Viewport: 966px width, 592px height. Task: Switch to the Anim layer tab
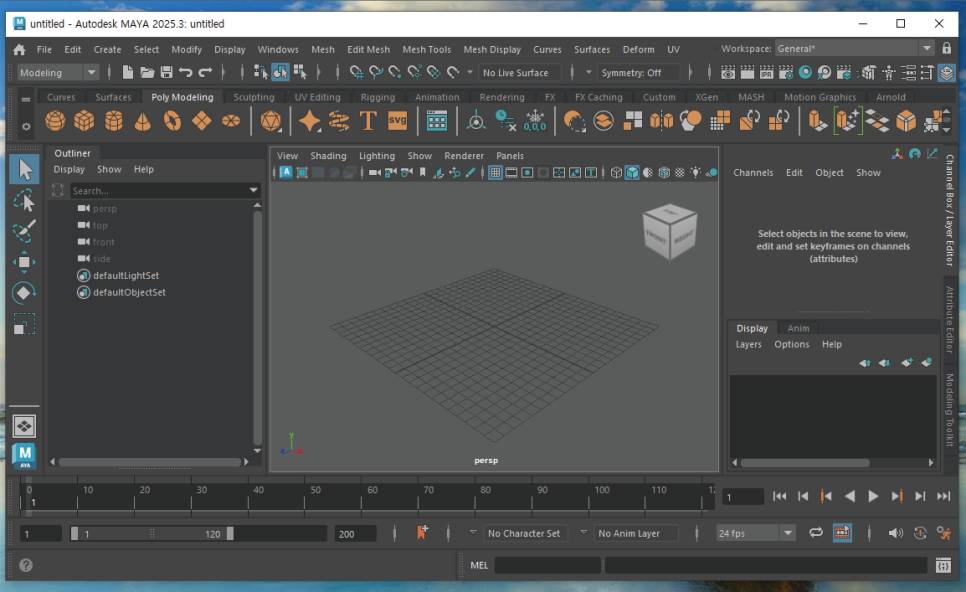point(798,328)
